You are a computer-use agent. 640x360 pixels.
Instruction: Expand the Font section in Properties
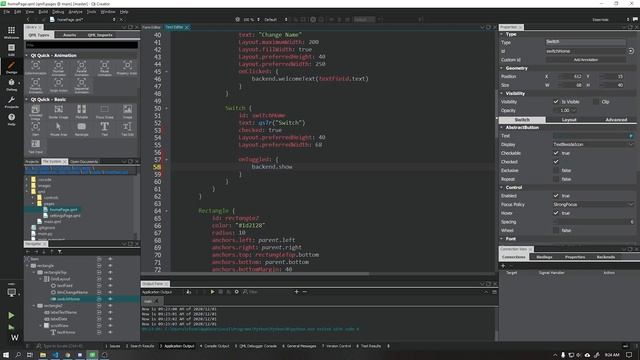tap(502, 239)
